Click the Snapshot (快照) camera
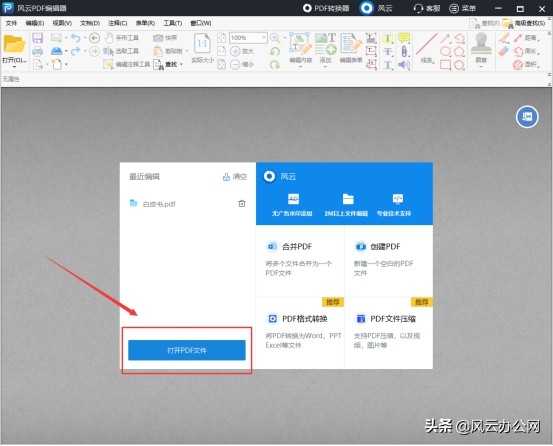 pos(165,38)
